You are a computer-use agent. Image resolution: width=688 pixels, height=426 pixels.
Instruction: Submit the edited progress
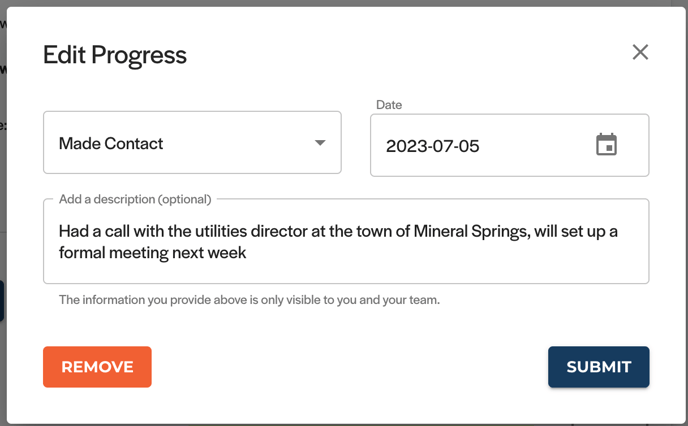(x=598, y=367)
